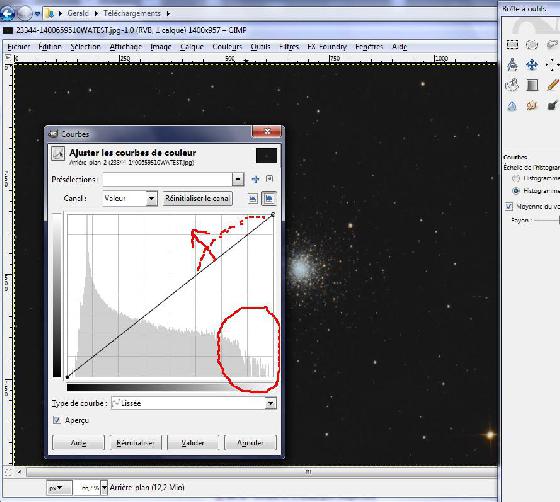
Task: Select the first histogram scale radio button
Action: coord(516,178)
